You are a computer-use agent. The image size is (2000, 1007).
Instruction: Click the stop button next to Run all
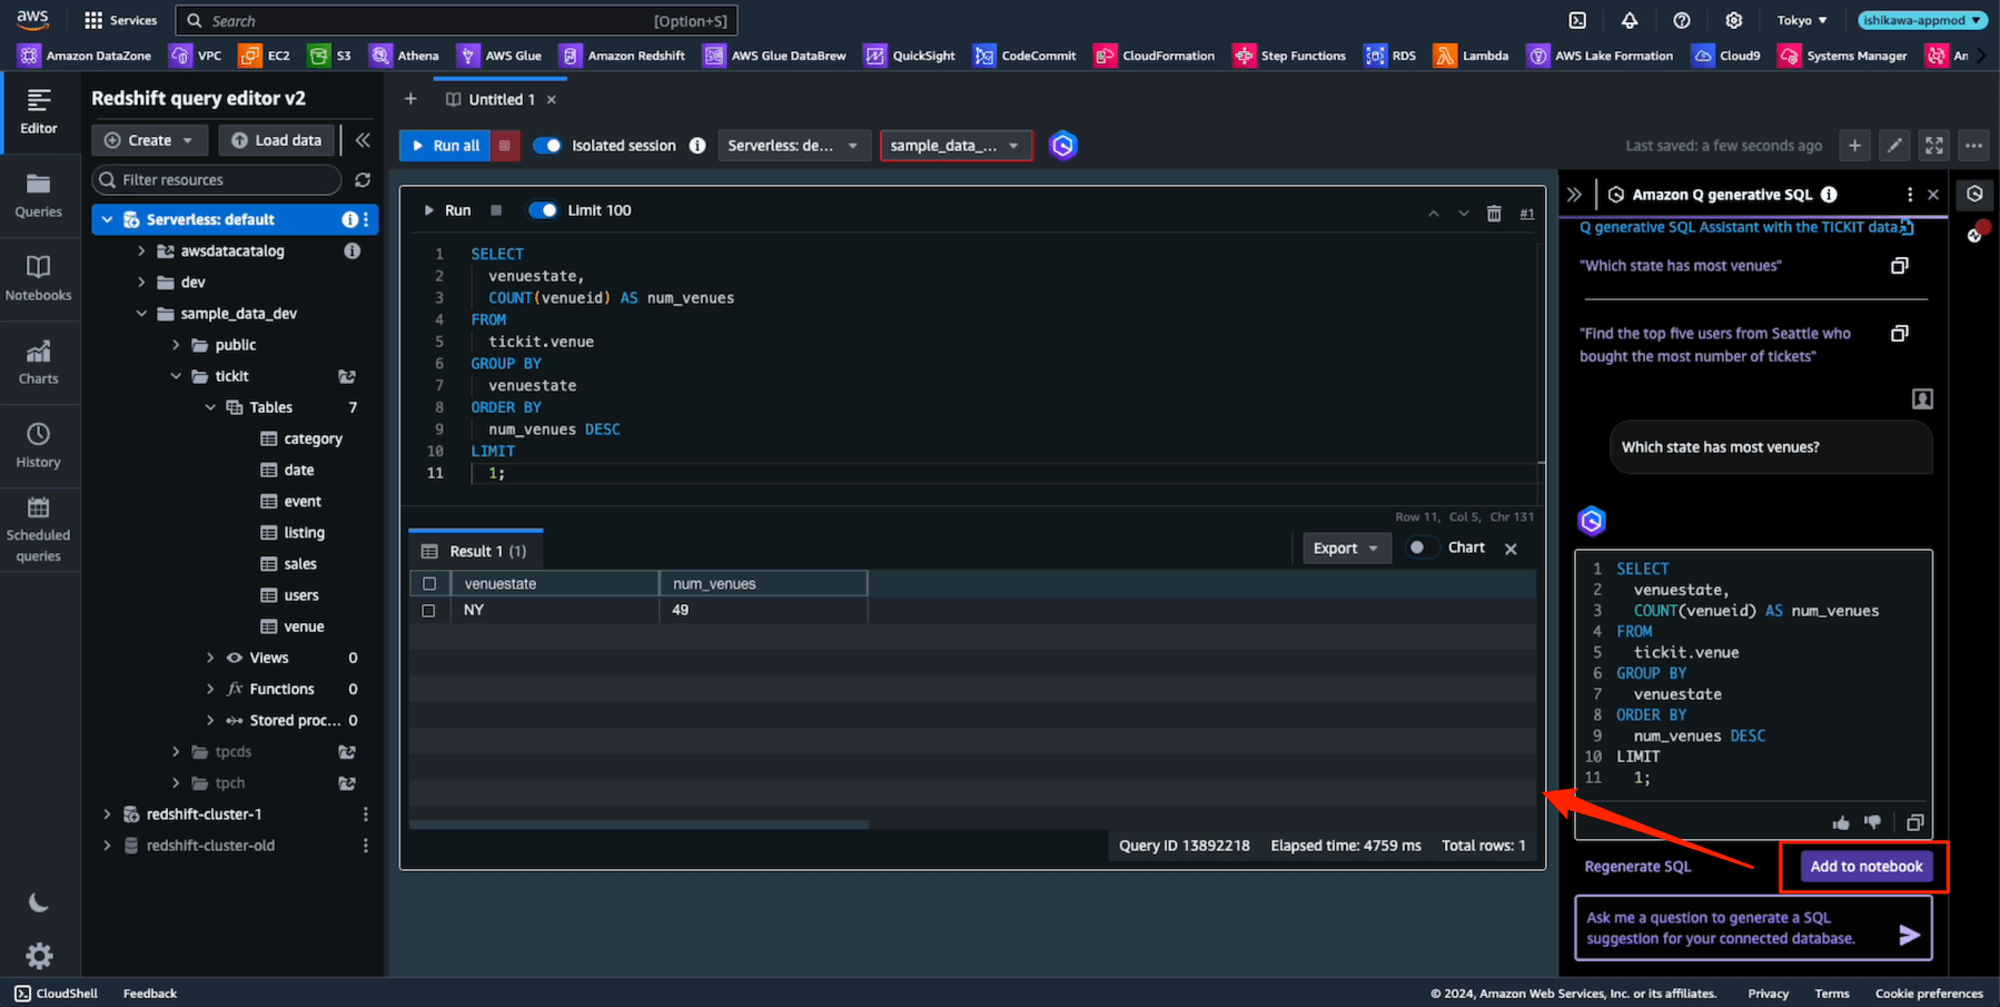[x=505, y=146]
